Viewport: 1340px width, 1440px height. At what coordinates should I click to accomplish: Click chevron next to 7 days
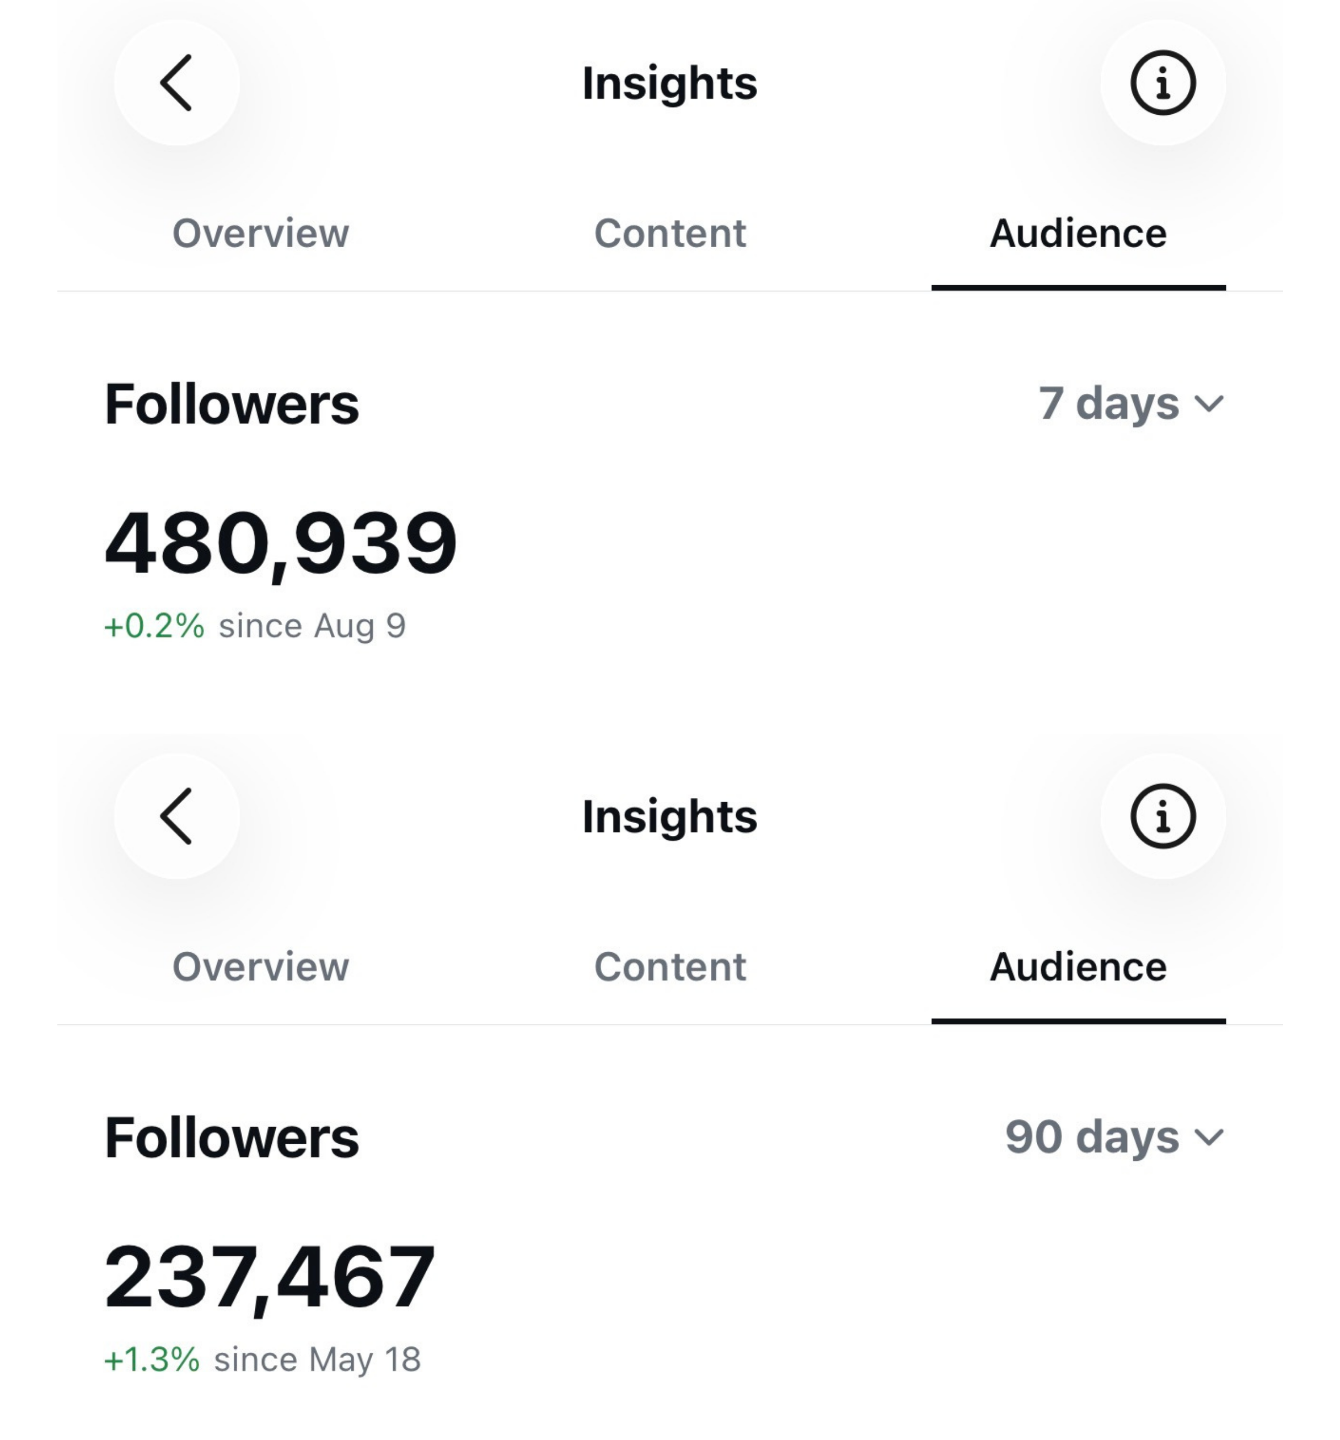coord(1209,405)
